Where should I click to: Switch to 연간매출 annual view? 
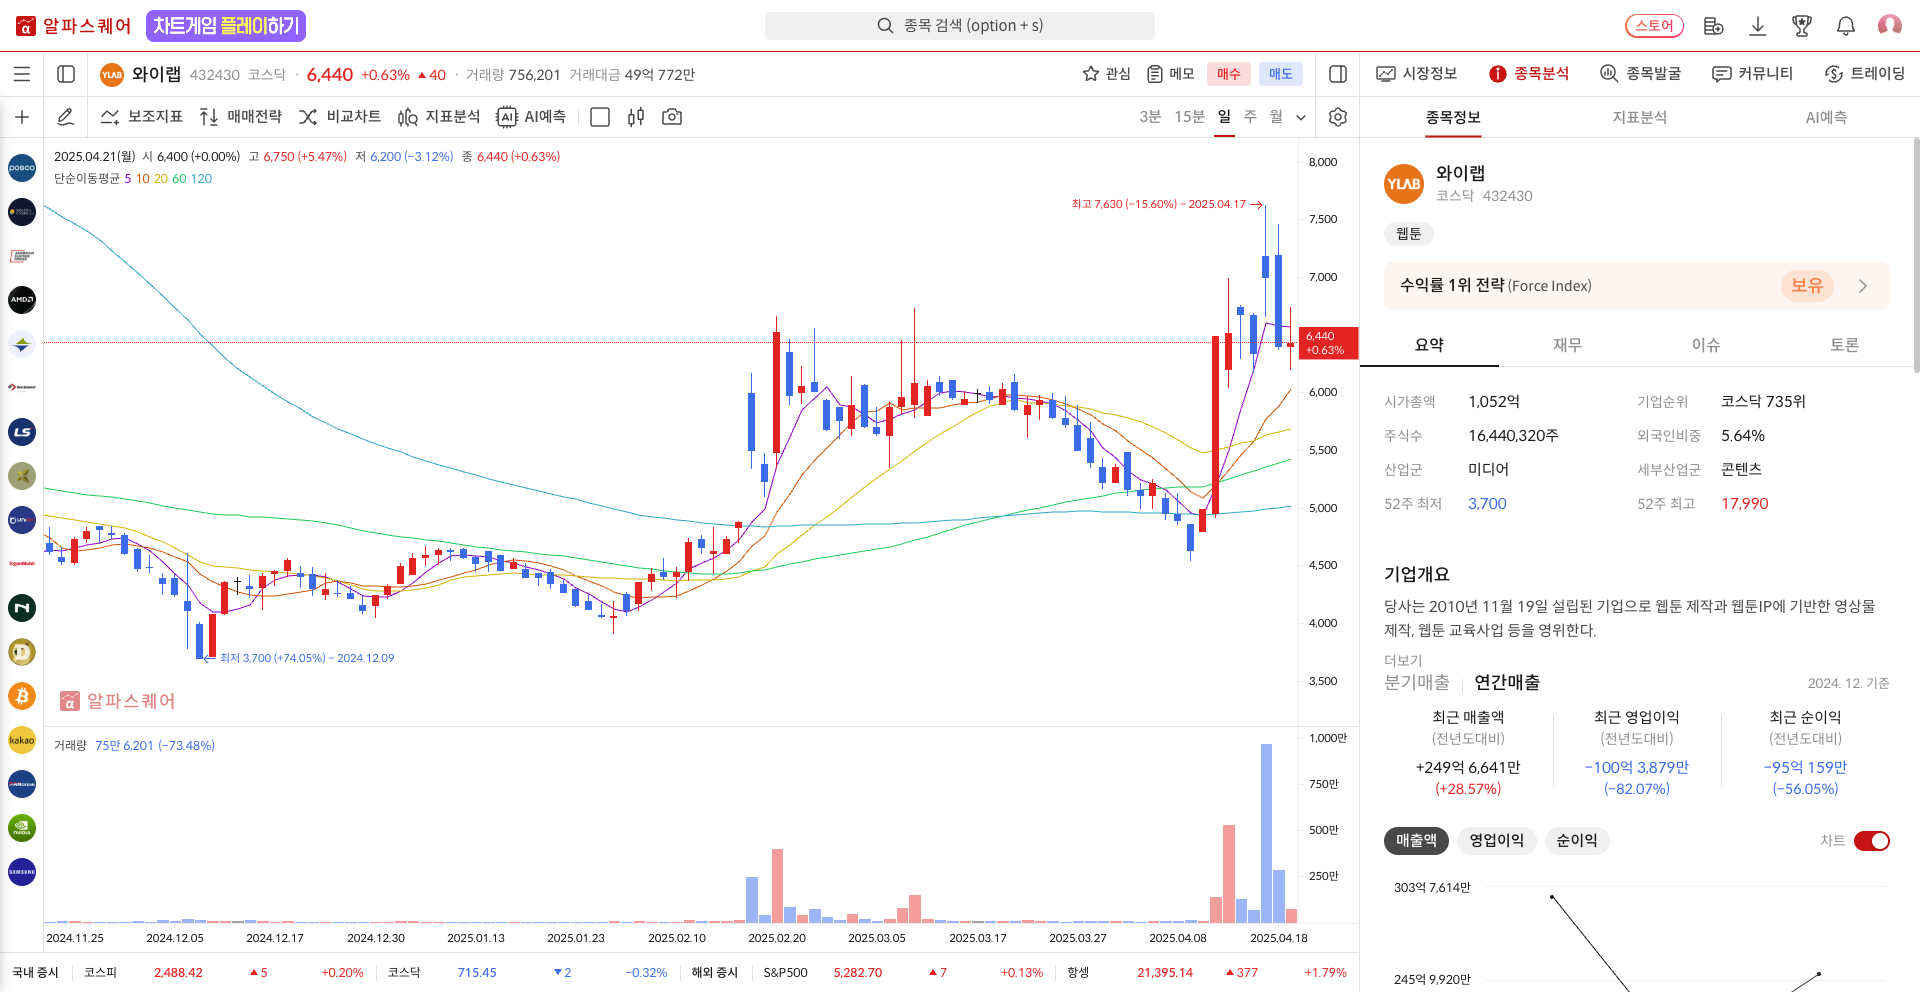coord(1507,683)
